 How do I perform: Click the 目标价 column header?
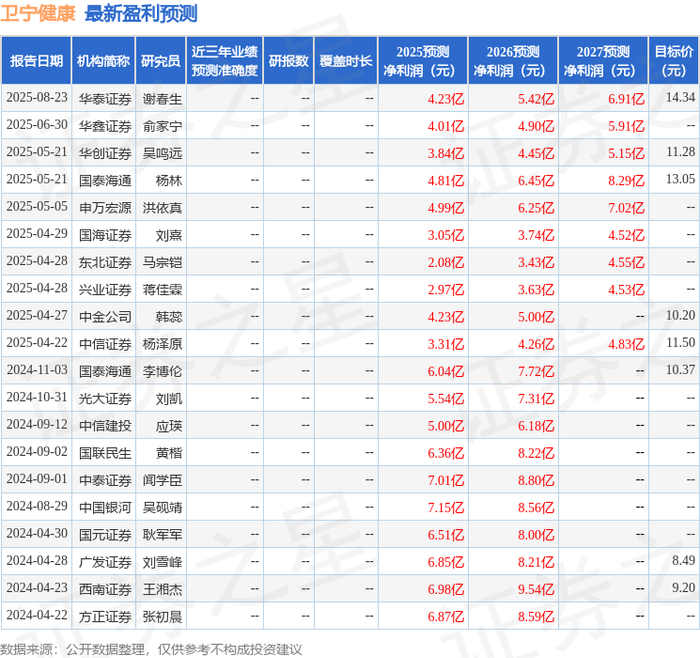tap(673, 61)
